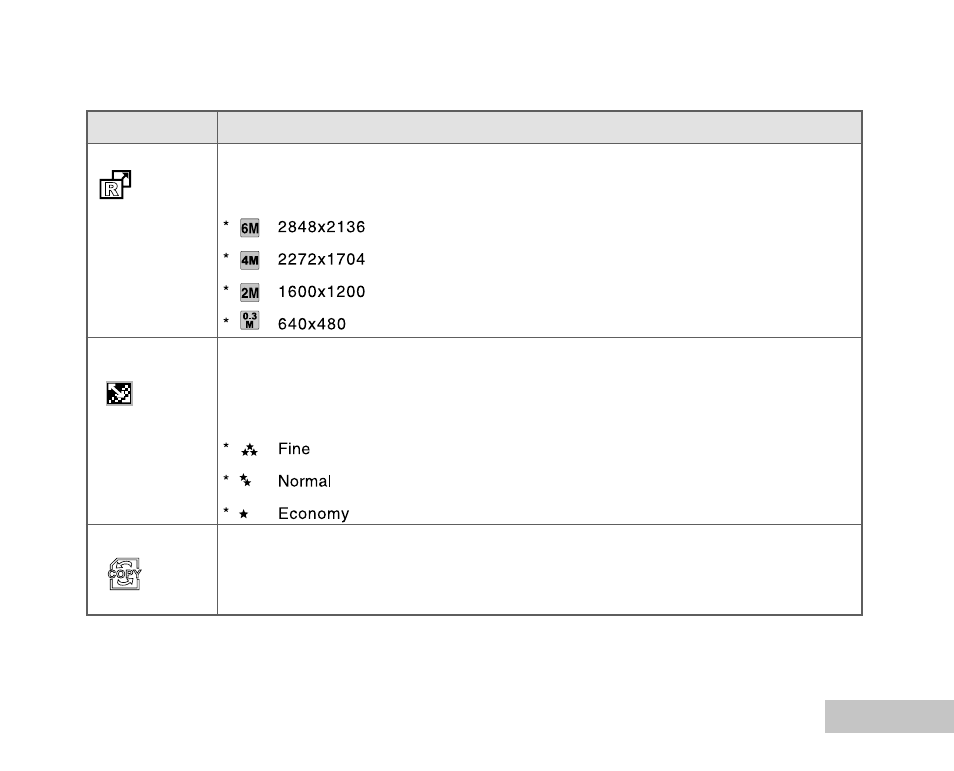Select the Normal quality label
The height and width of the screenshot is (771, 954).
pyautogui.click(x=304, y=481)
